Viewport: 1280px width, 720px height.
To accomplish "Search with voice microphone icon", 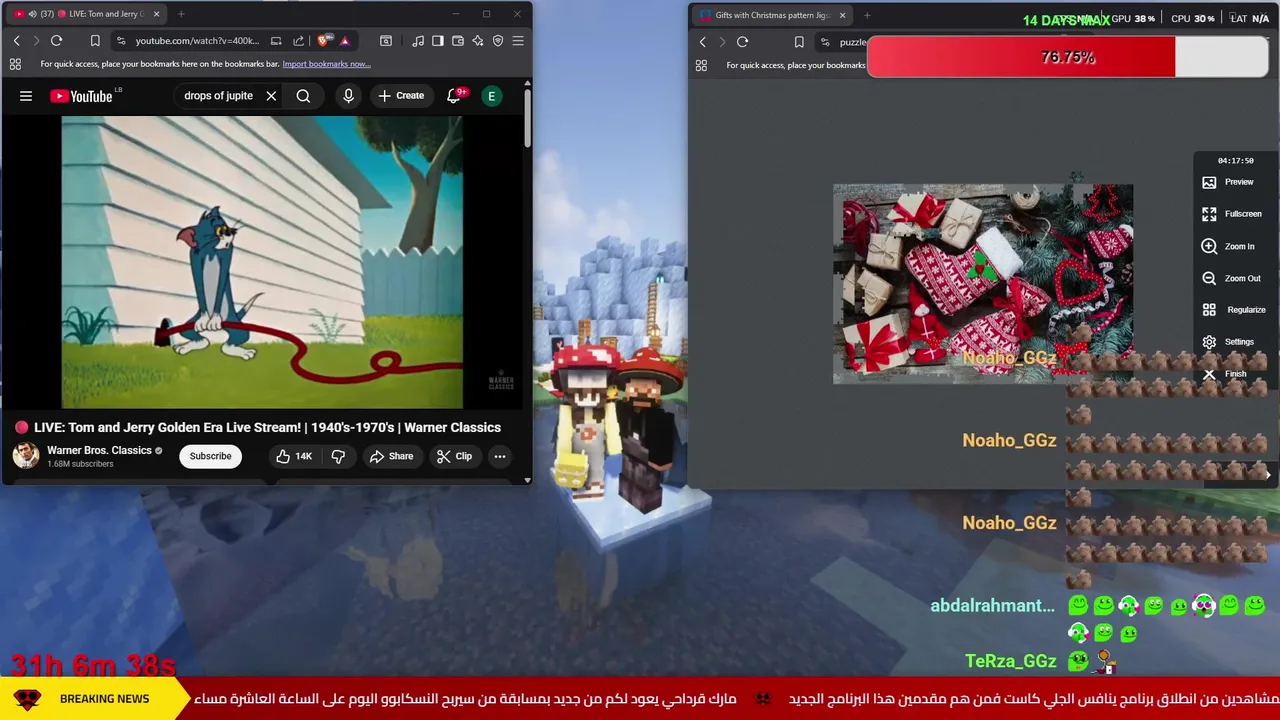I will 348,96.
